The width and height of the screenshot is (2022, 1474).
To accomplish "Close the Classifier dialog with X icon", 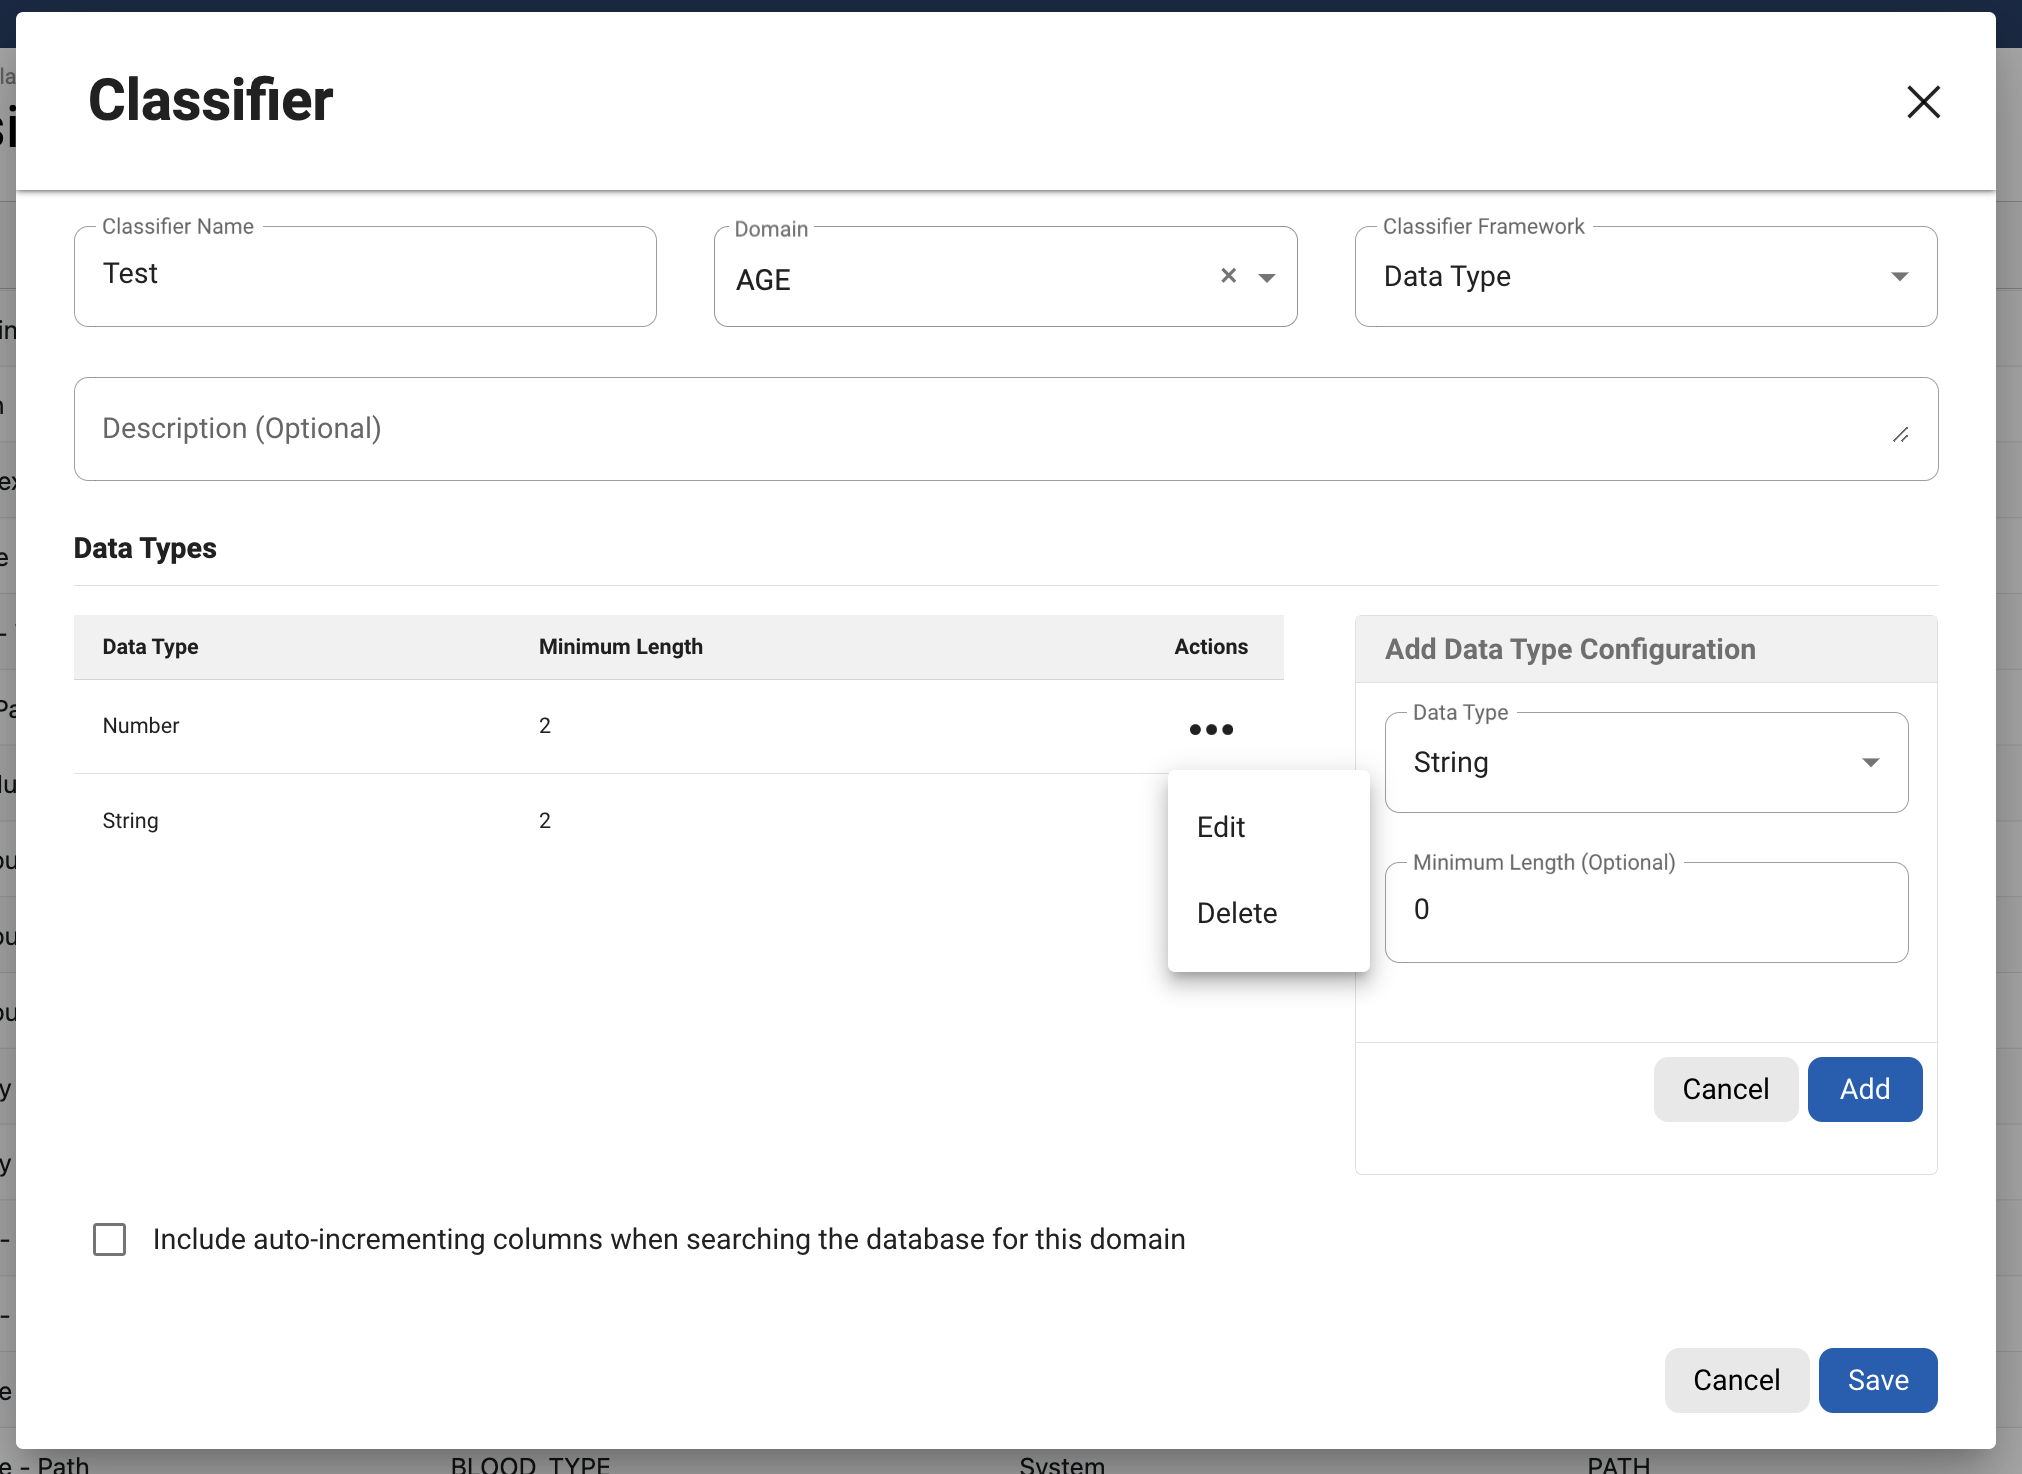I will [1922, 102].
